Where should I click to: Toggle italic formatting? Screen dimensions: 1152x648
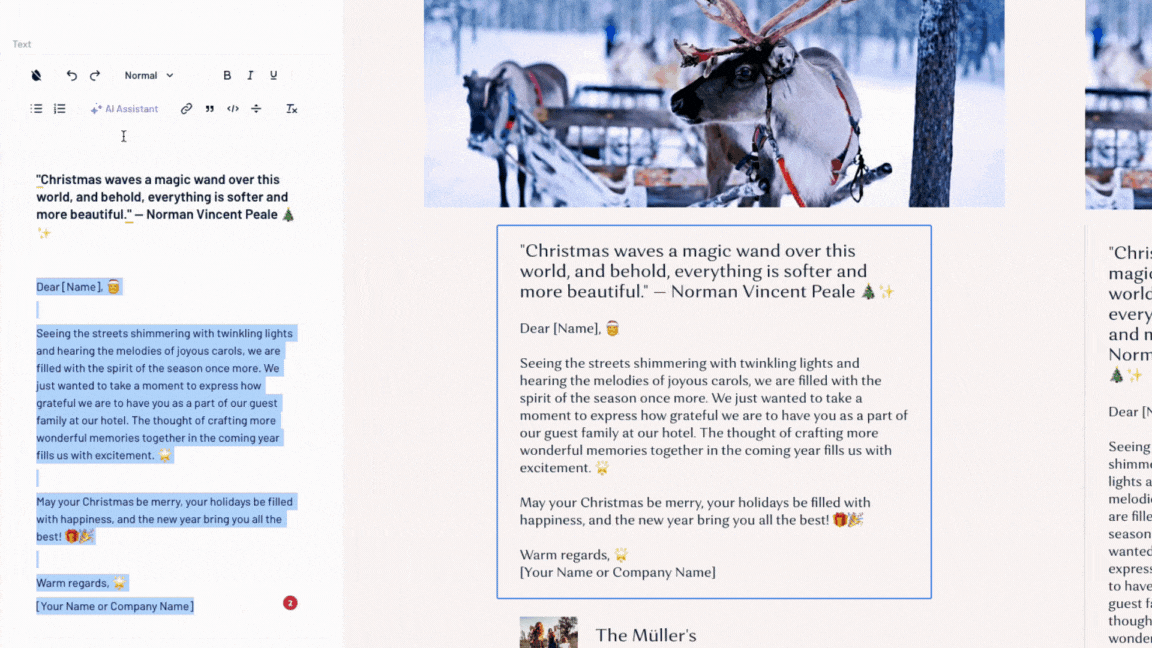251,76
